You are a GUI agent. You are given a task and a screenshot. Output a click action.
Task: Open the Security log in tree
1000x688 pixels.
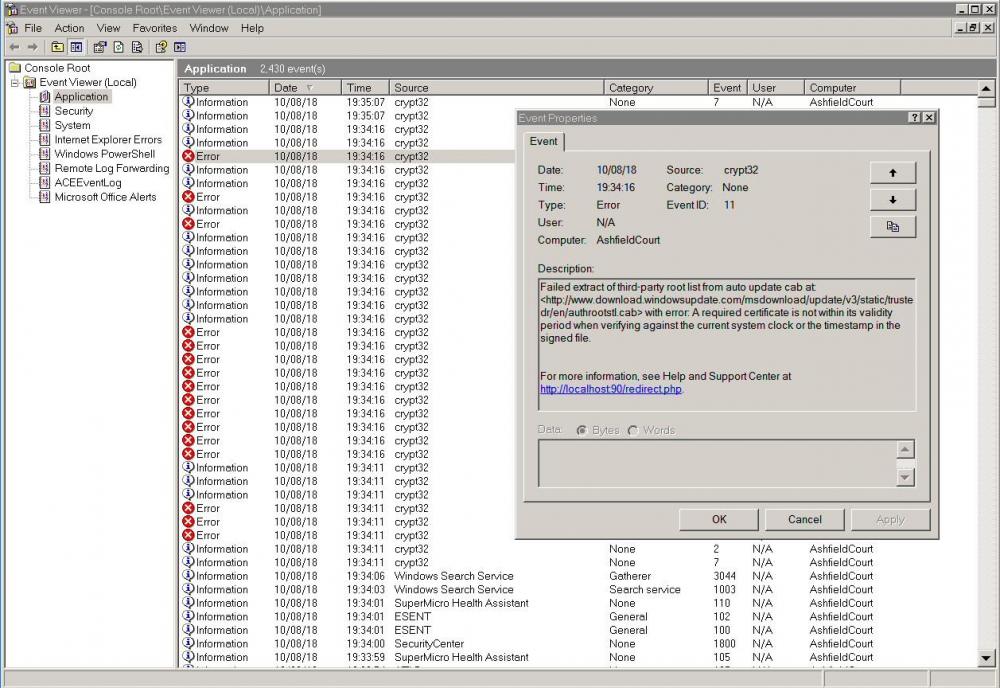(73, 111)
